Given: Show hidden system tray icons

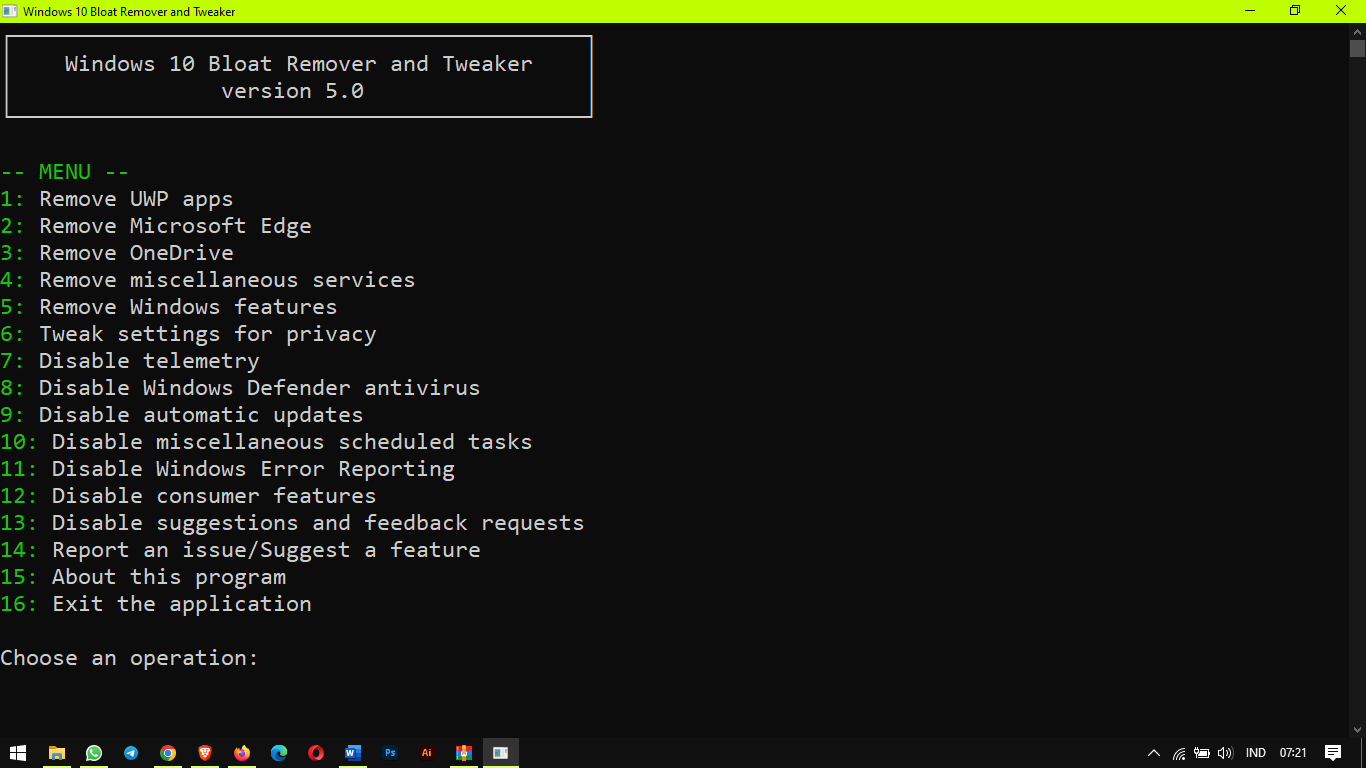Looking at the screenshot, I should [1154, 753].
